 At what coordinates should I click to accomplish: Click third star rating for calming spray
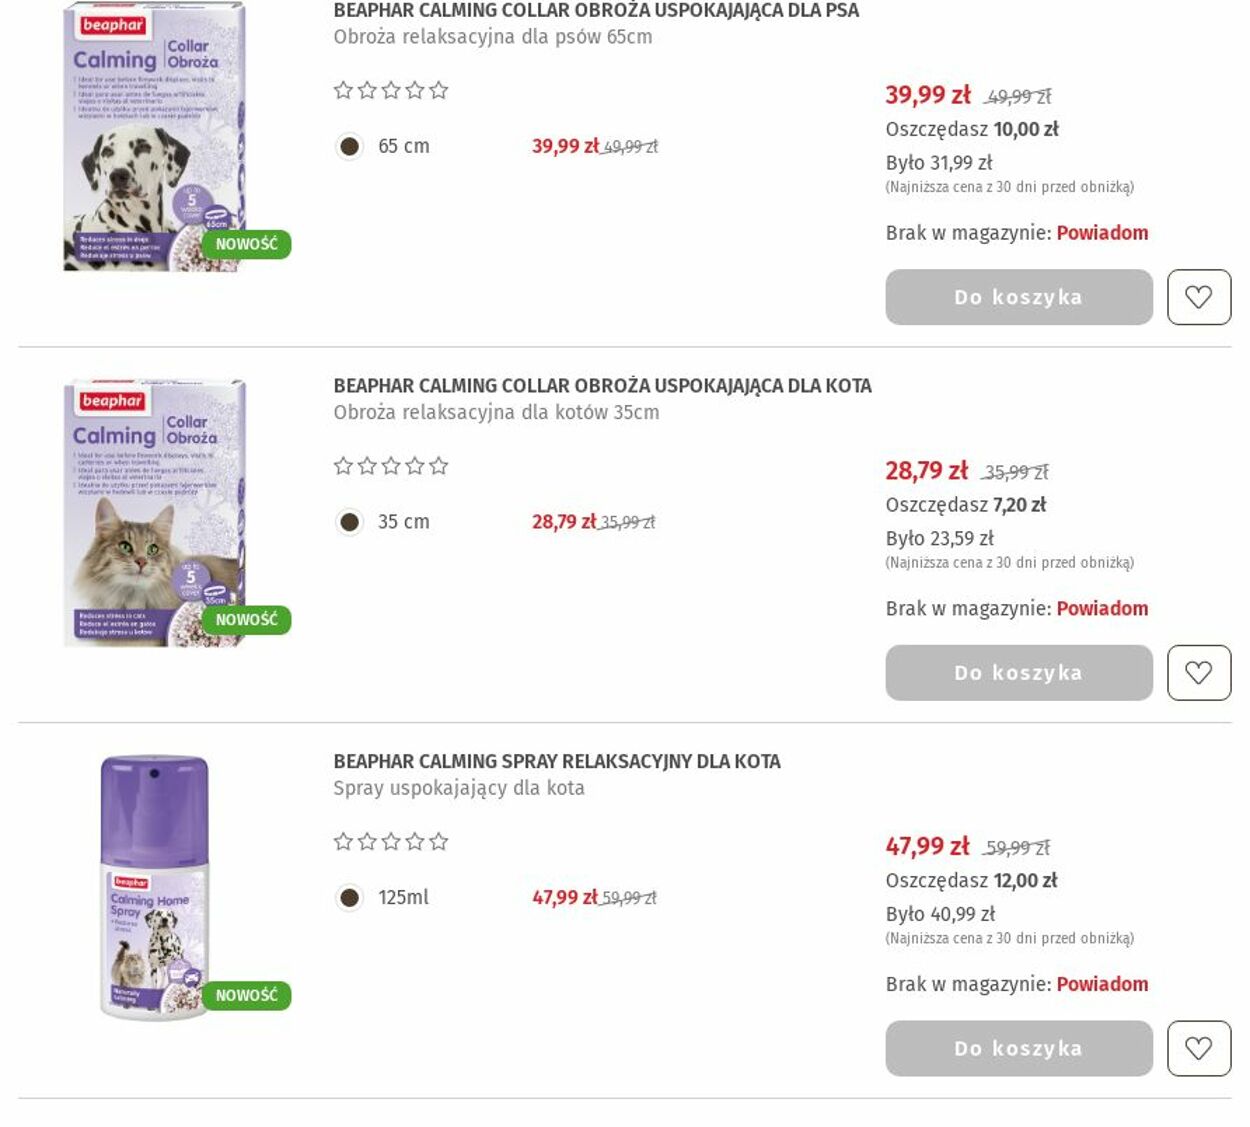point(391,842)
